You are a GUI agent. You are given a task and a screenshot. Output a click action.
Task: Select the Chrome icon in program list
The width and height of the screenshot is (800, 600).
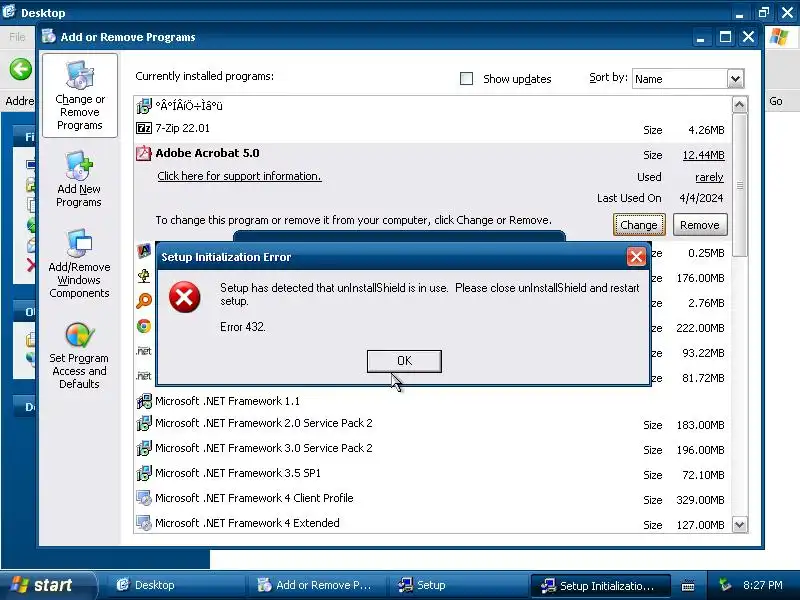[144, 326]
